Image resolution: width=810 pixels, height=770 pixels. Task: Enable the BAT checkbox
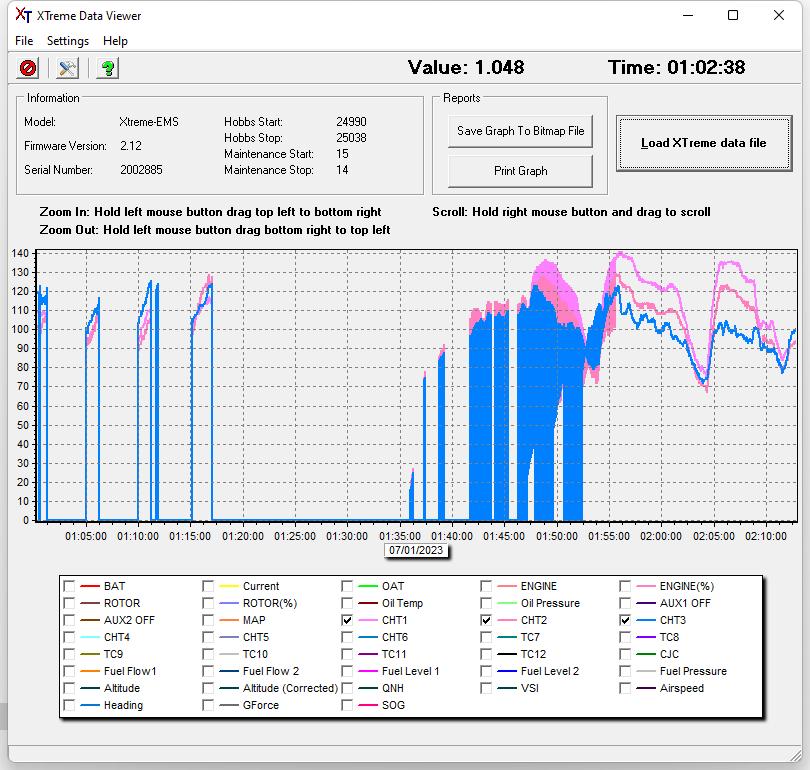(69, 586)
